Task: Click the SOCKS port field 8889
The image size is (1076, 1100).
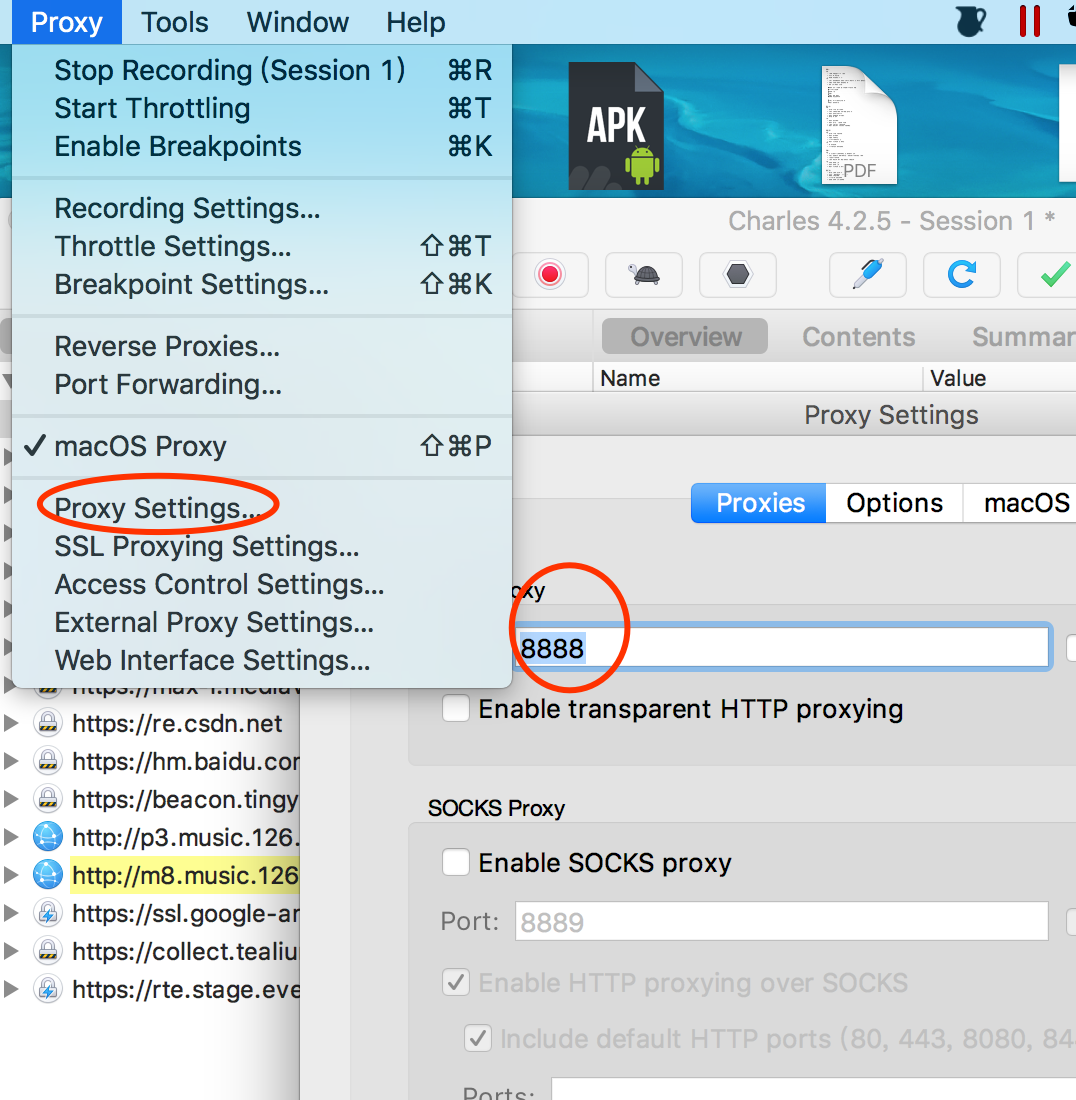Action: [x=781, y=921]
